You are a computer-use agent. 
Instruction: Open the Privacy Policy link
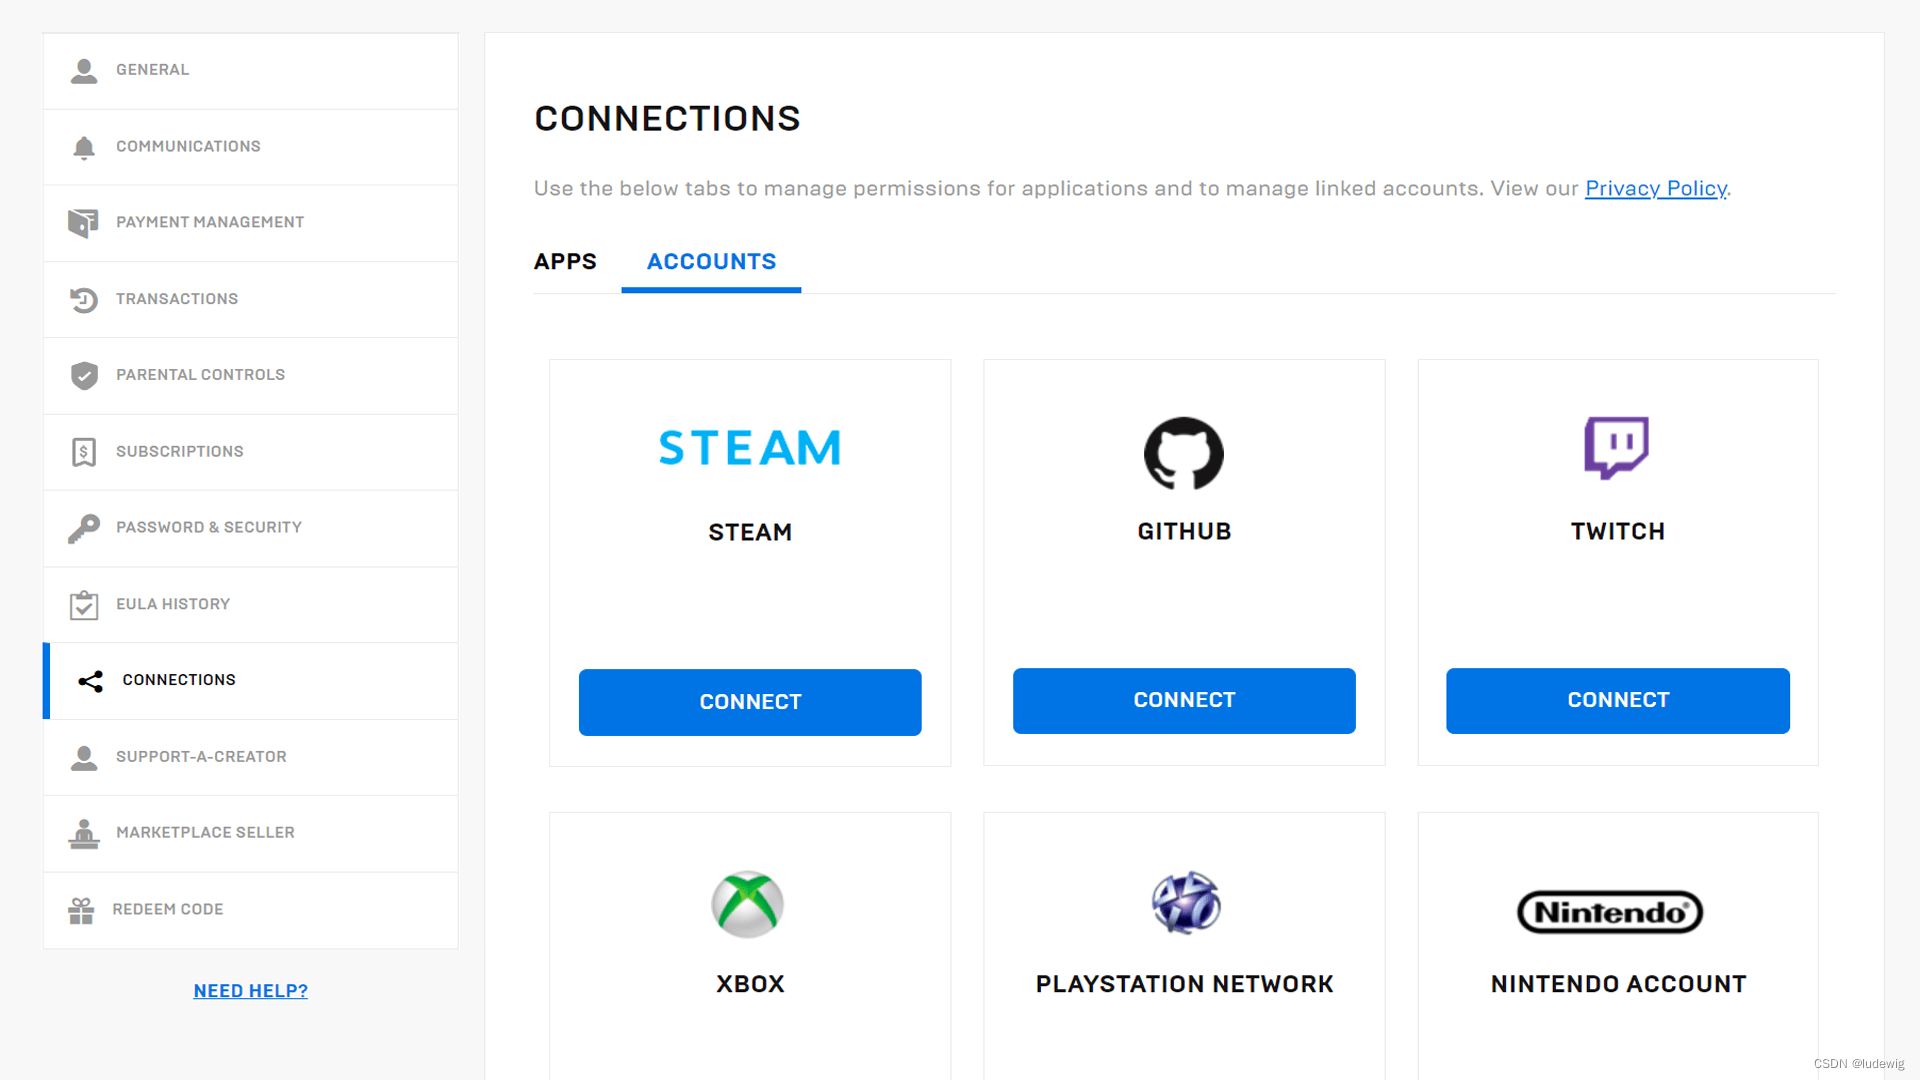(x=1656, y=188)
